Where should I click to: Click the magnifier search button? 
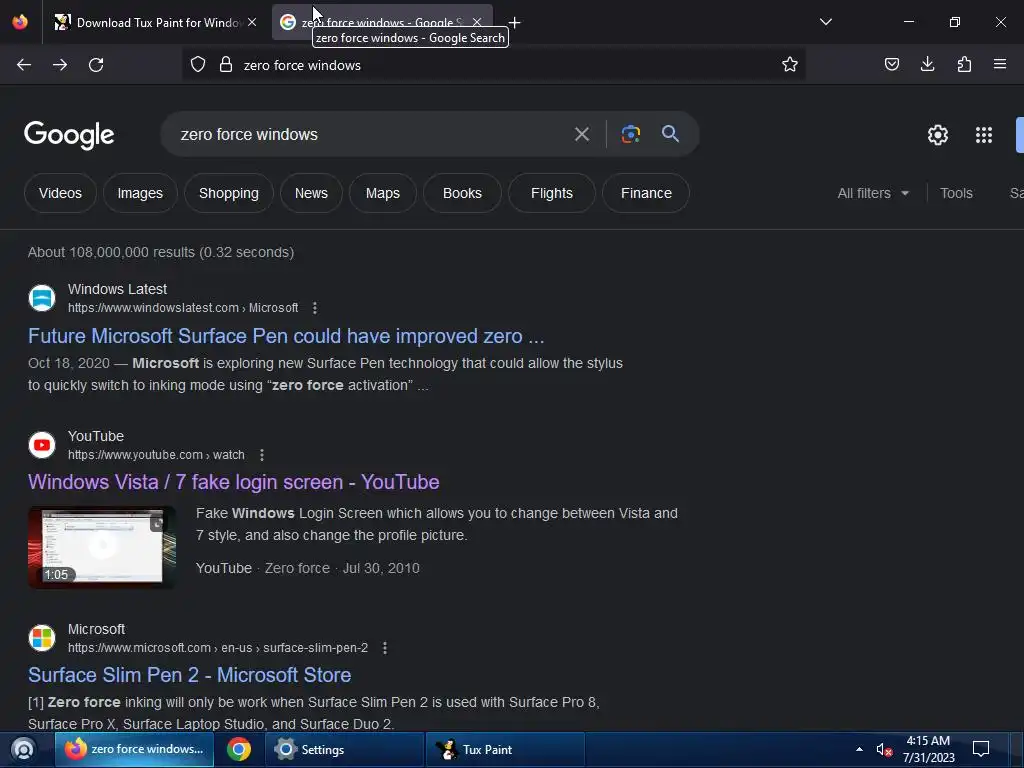click(670, 134)
